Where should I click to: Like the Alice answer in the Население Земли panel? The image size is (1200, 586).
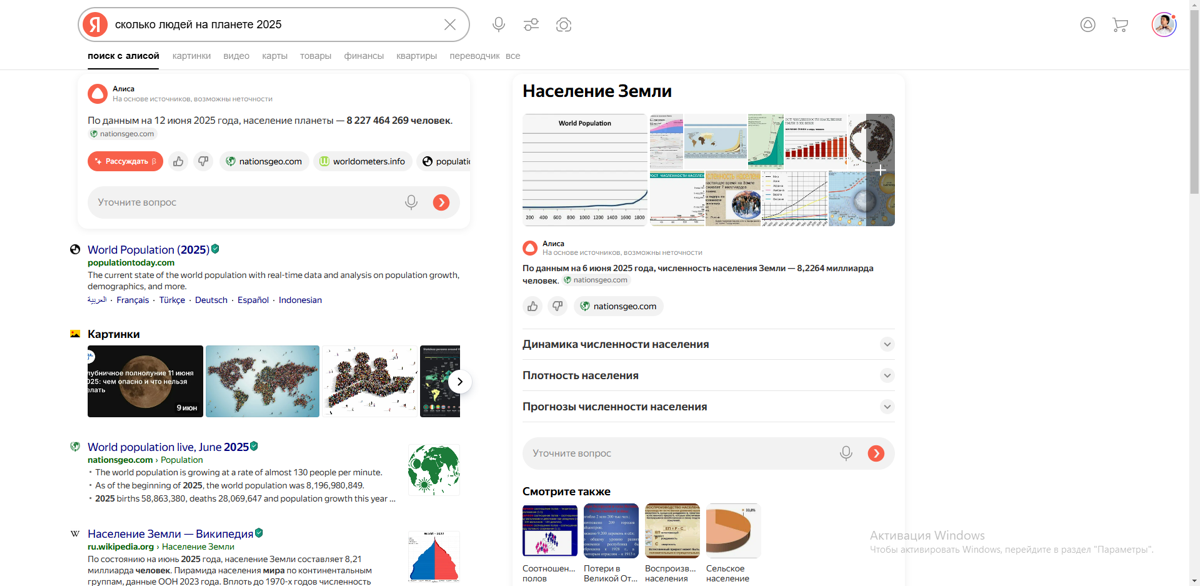[x=532, y=306]
